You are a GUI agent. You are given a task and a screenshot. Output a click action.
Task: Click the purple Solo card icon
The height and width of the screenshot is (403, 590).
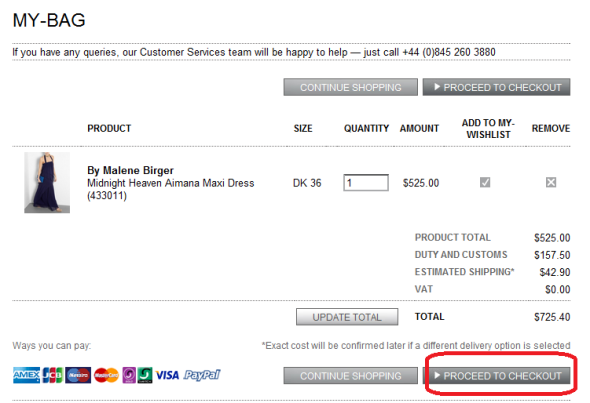tap(129, 375)
